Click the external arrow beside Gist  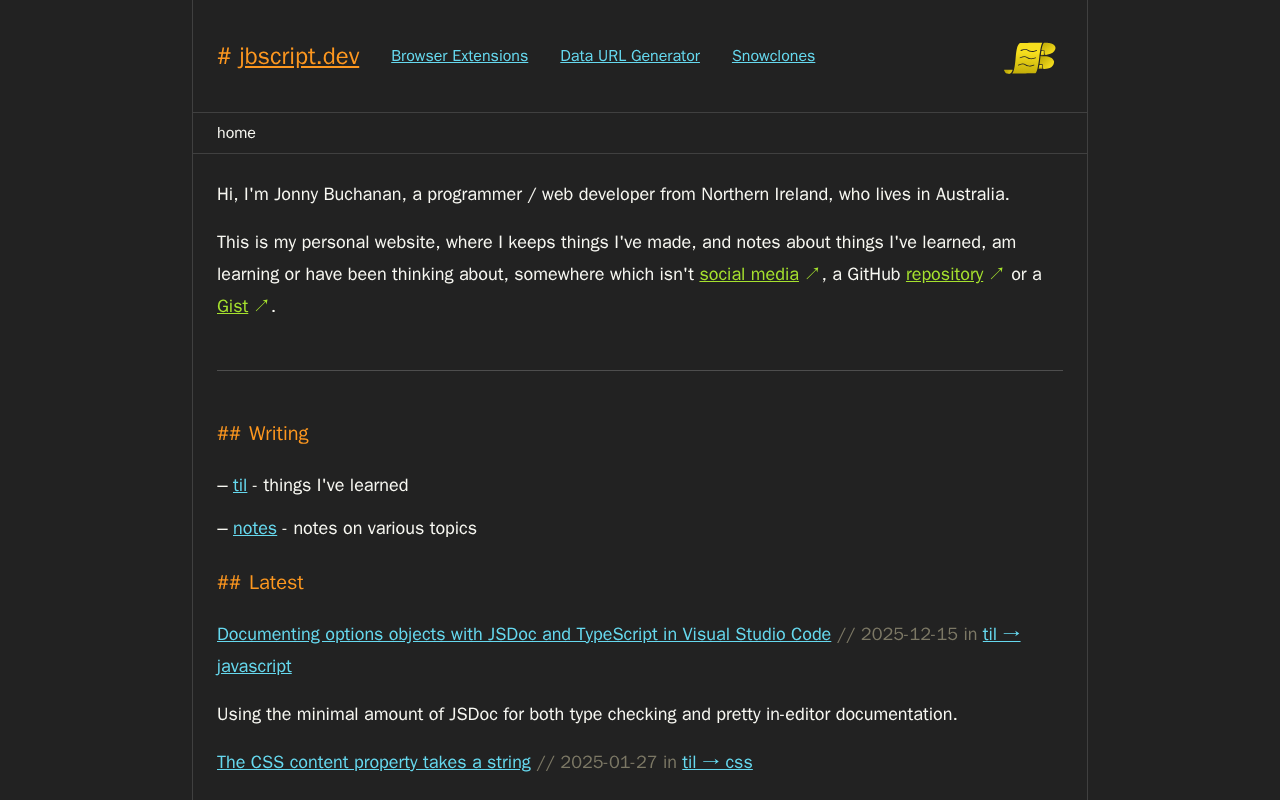pyautogui.click(x=261, y=306)
